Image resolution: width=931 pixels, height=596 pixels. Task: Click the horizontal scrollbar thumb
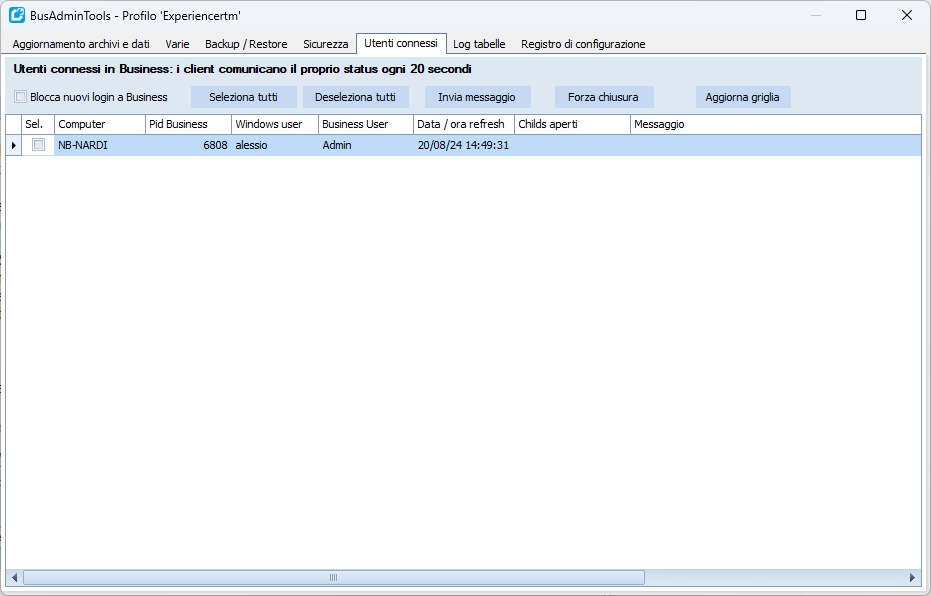click(334, 577)
